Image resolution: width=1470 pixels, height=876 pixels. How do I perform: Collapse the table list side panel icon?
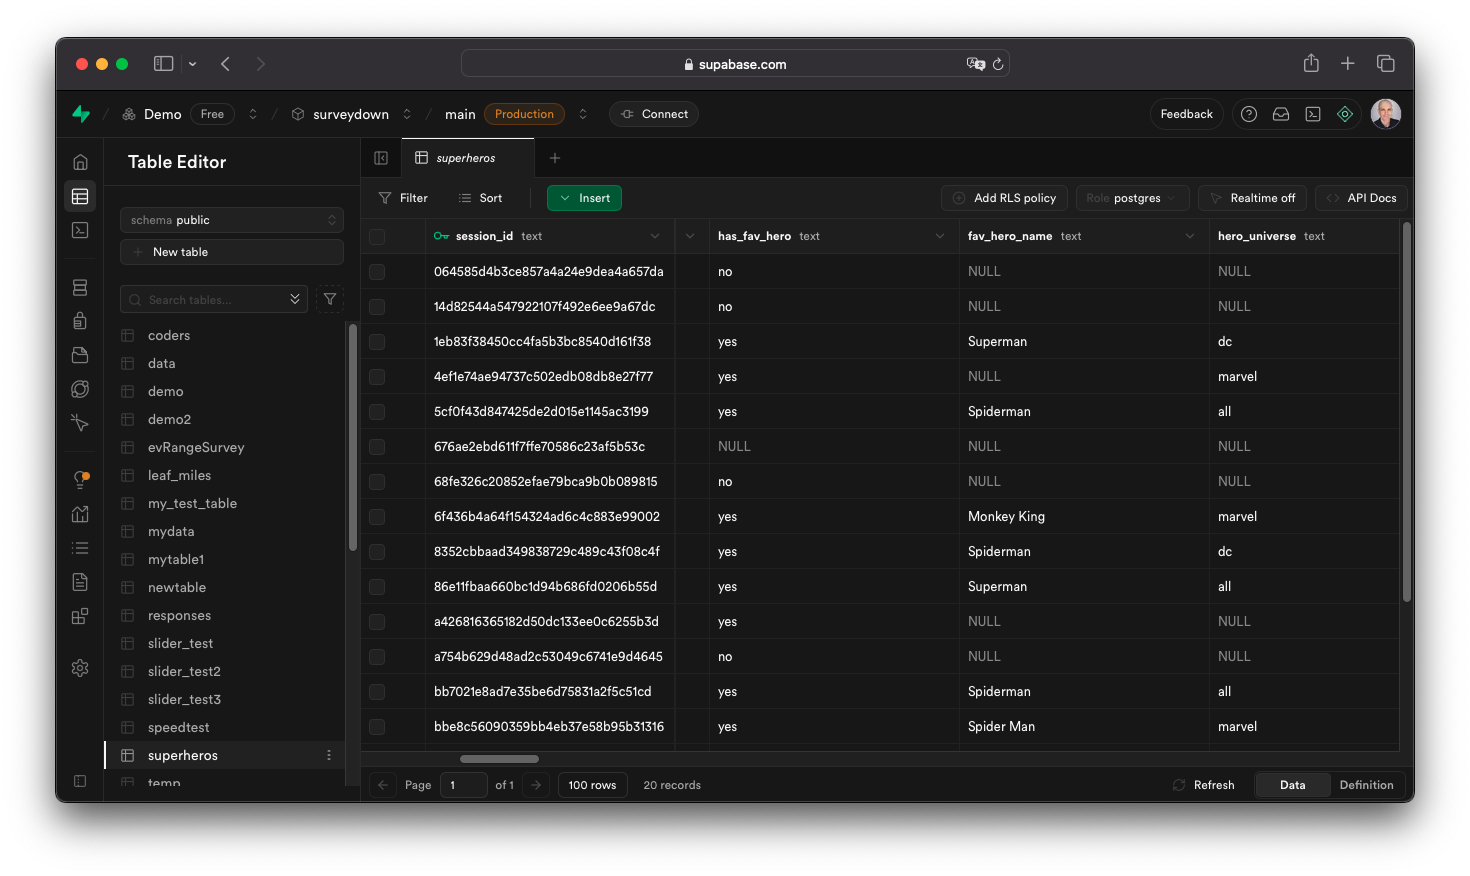click(381, 158)
